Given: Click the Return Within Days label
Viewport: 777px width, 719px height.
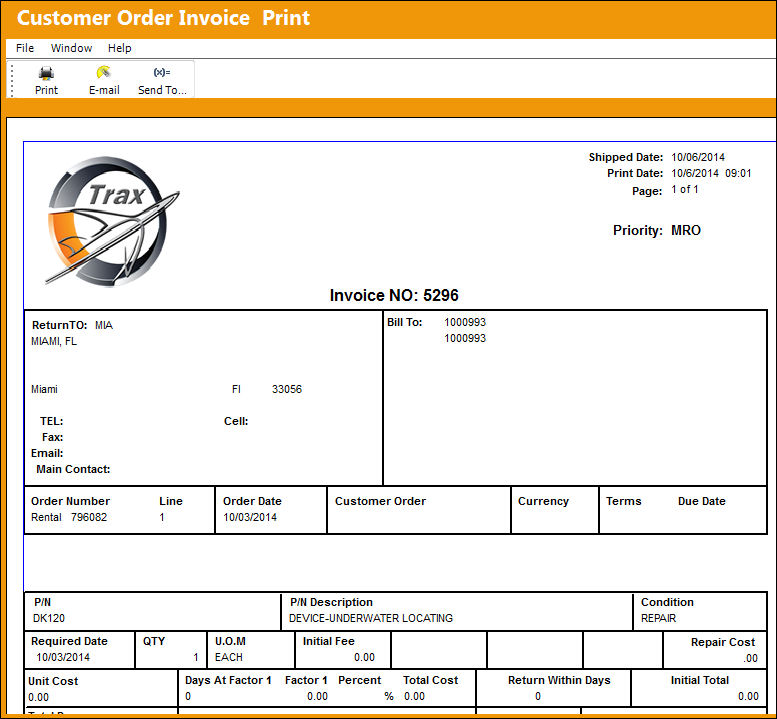Looking at the screenshot, I should (x=559, y=680).
